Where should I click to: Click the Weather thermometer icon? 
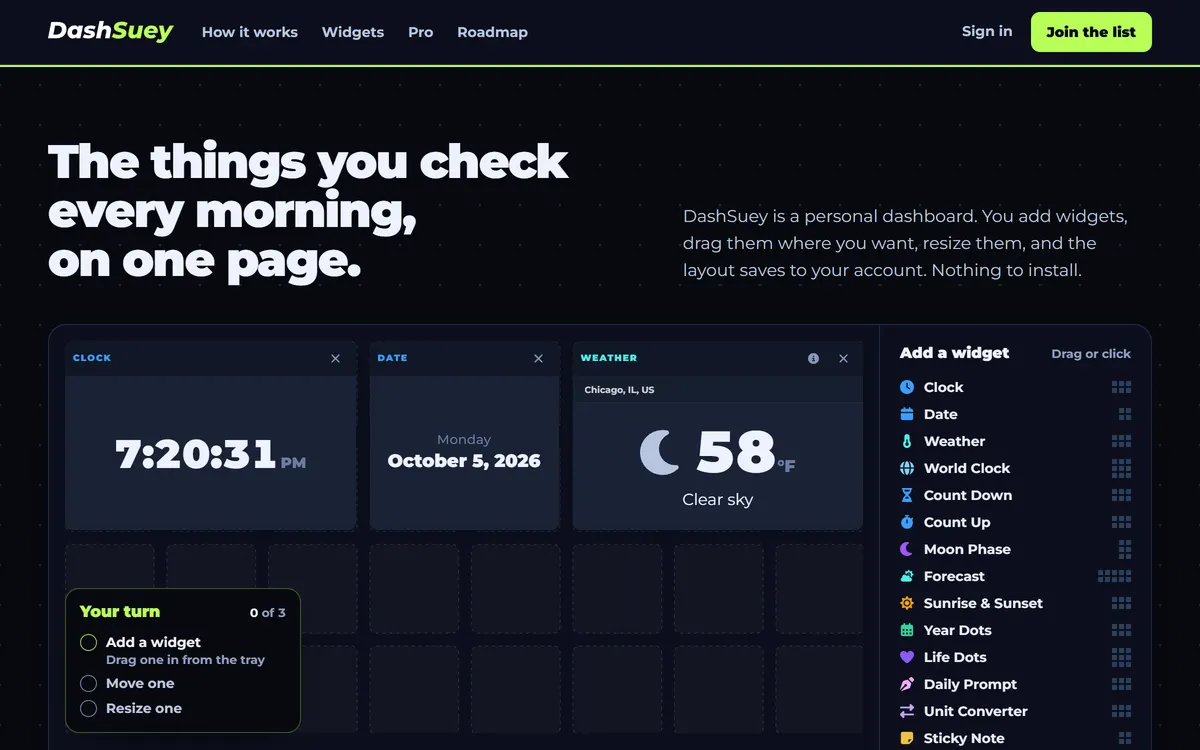pyautogui.click(x=907, y=441)
